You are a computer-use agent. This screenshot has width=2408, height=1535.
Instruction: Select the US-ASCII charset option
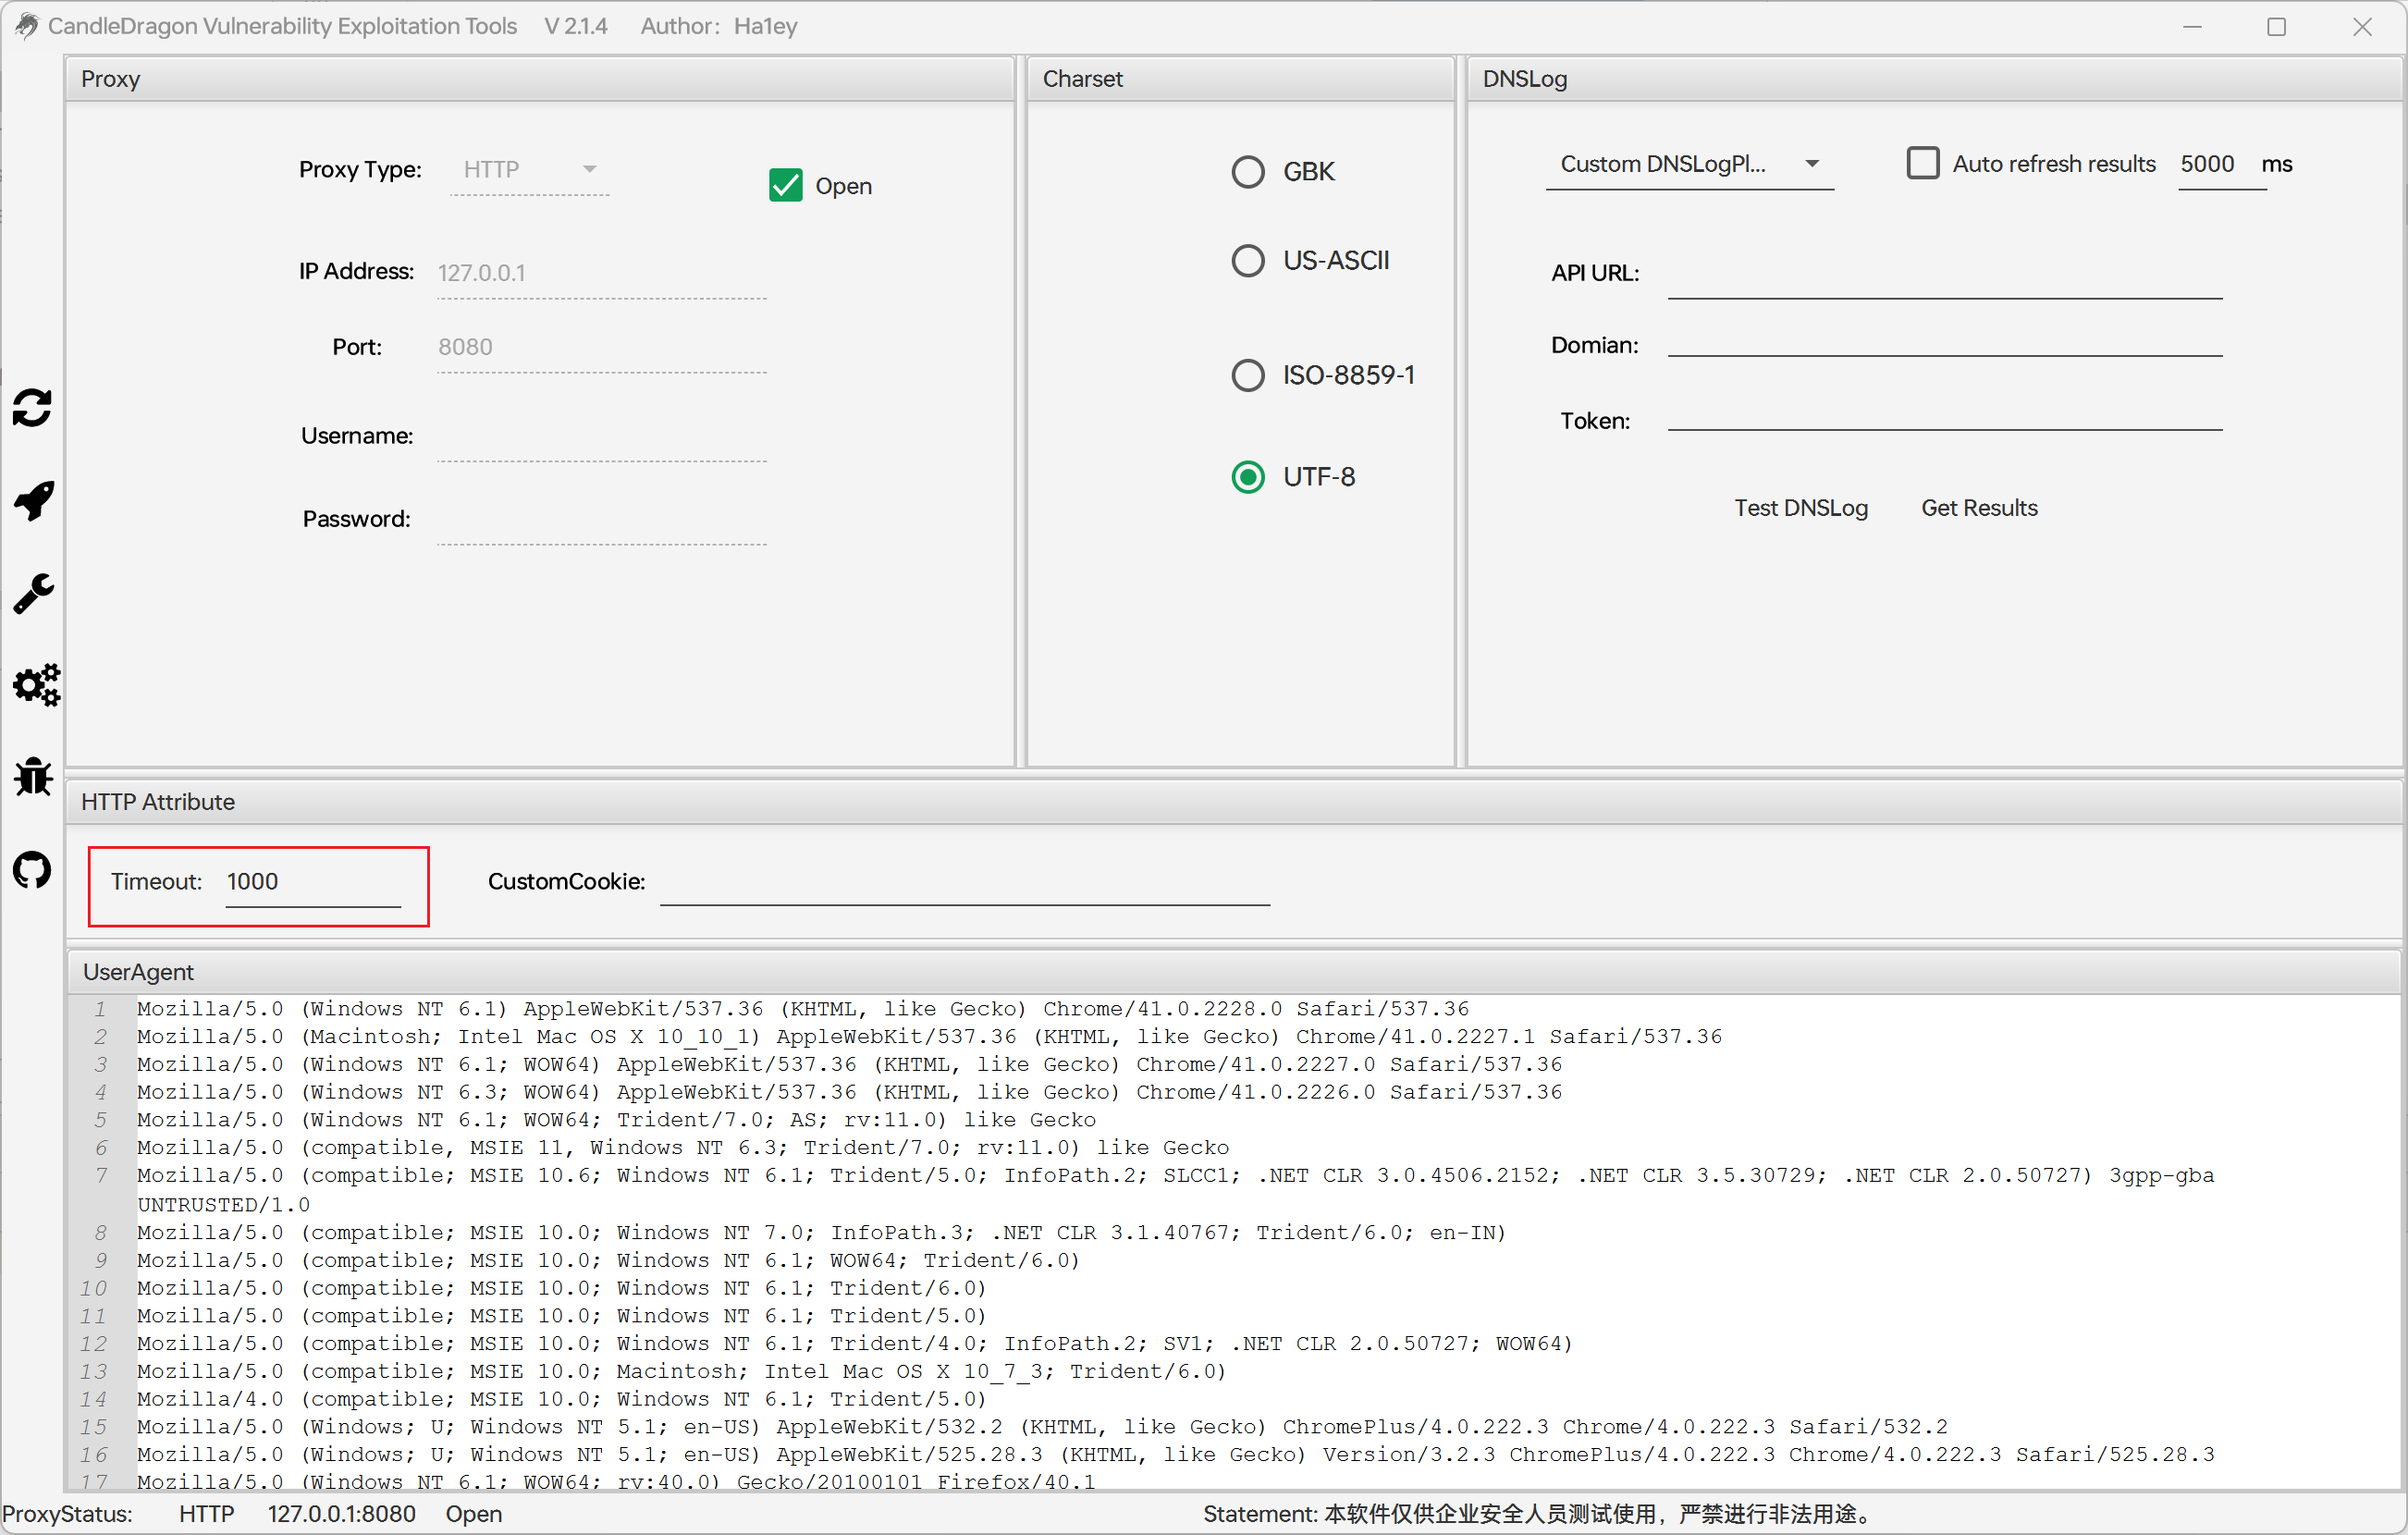1247,261
